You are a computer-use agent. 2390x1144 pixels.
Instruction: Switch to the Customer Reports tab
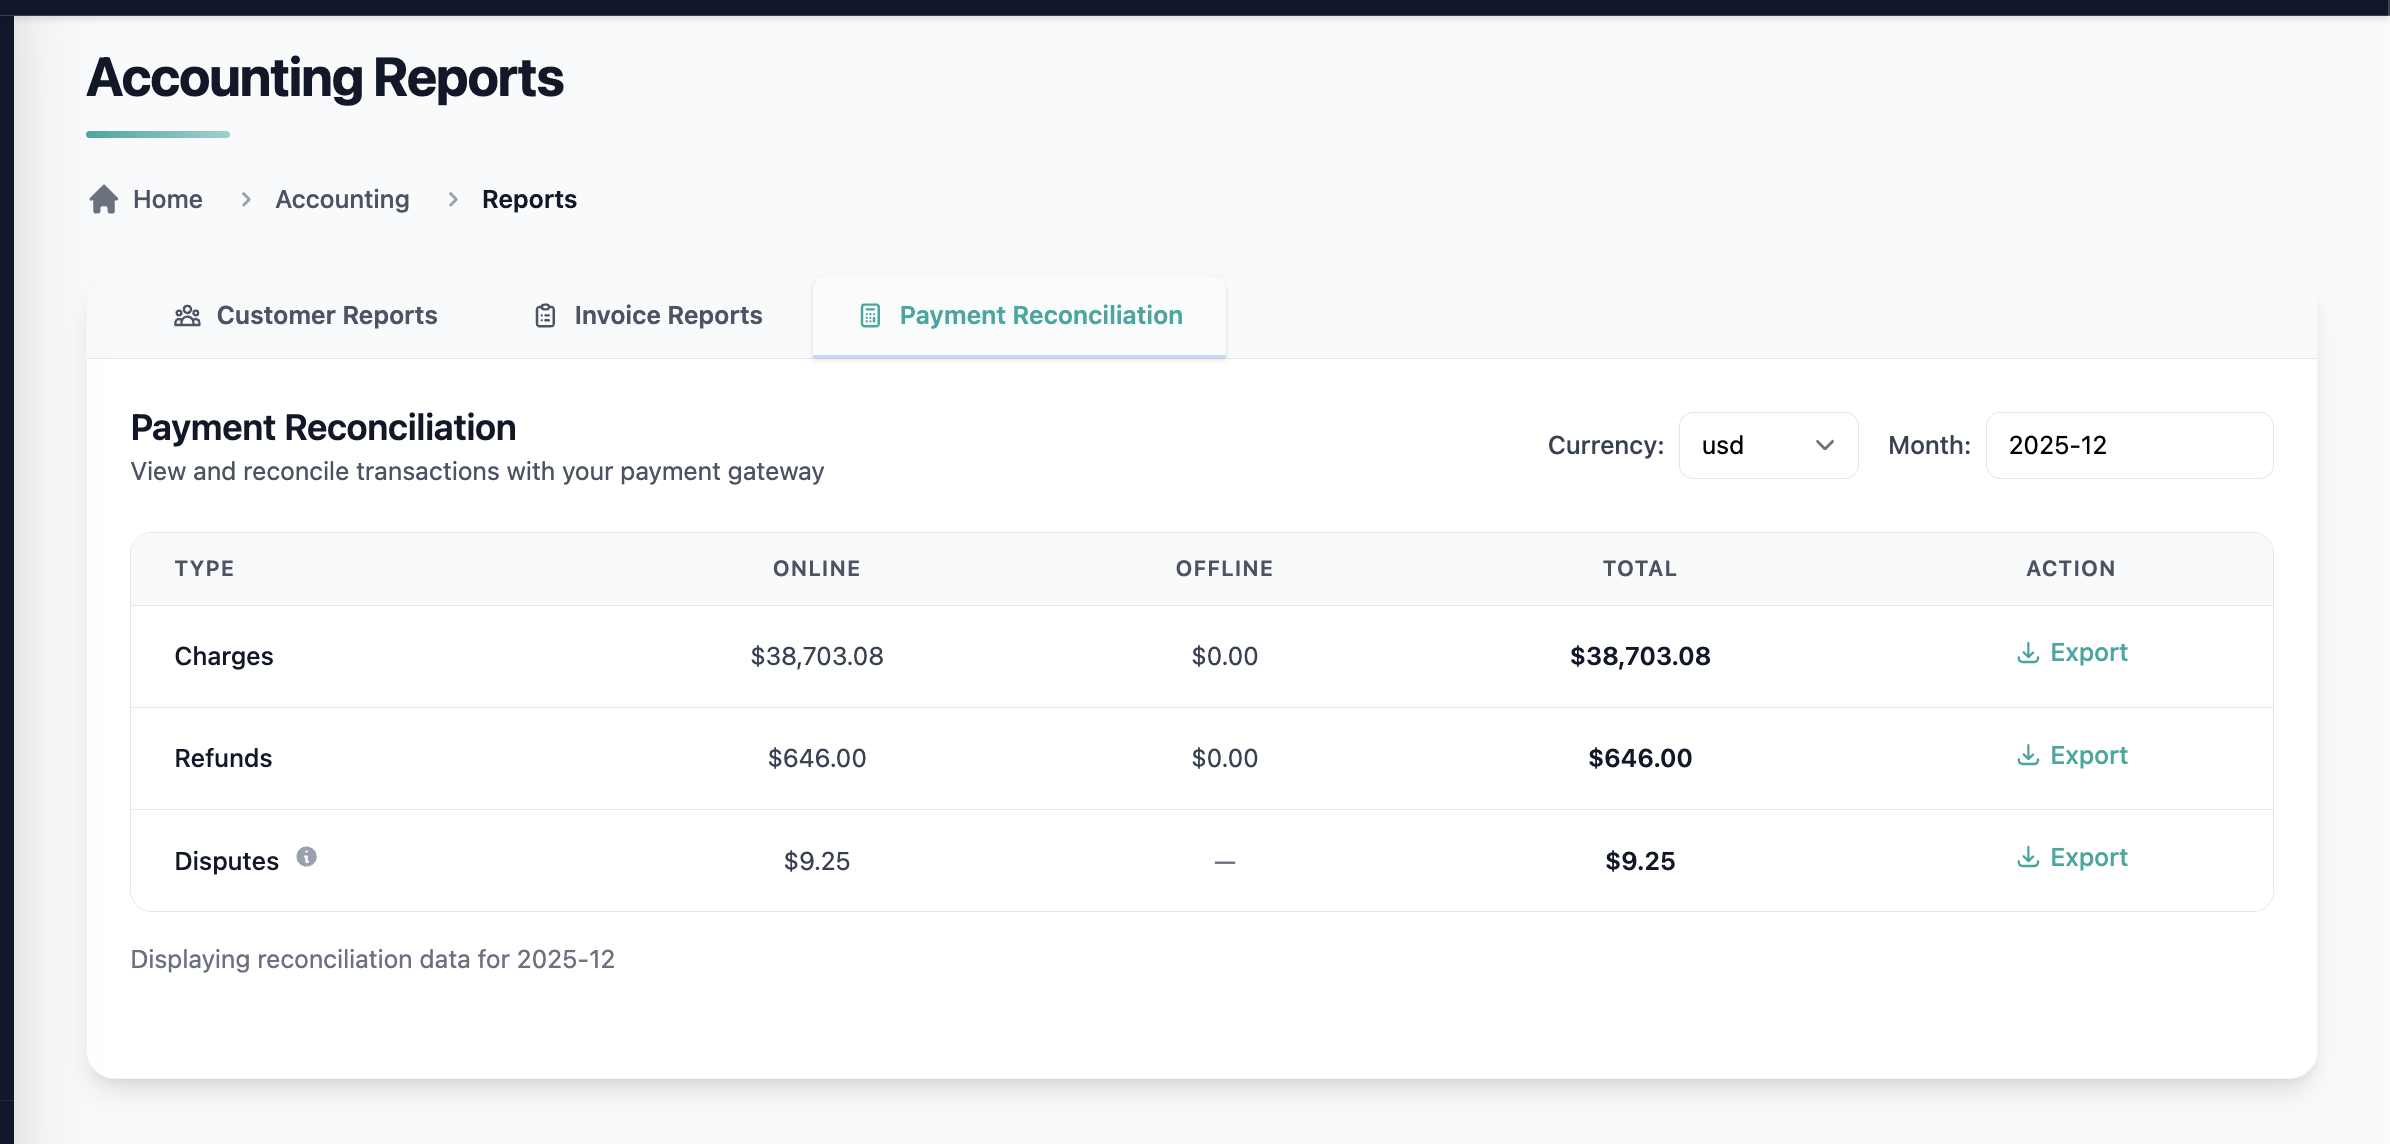click(x=327, y=316)
